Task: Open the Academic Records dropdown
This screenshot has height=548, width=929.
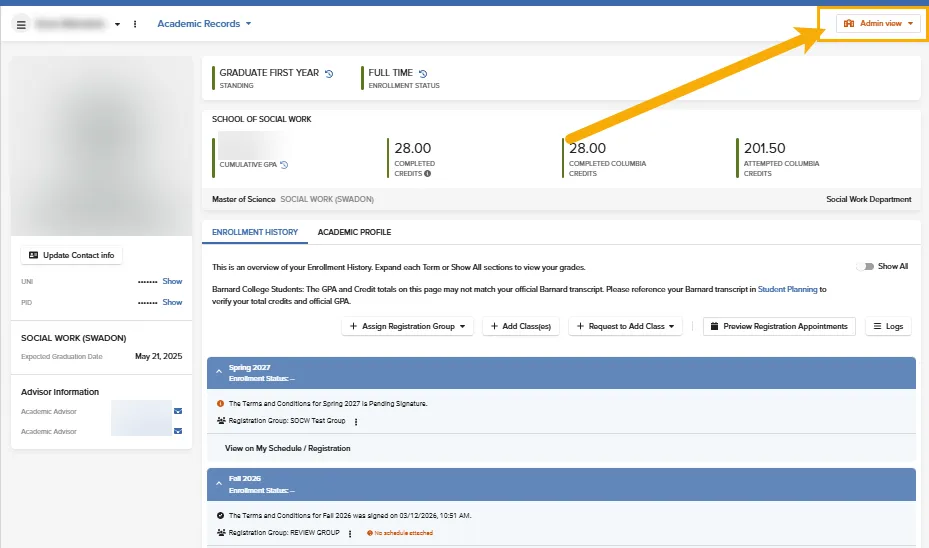Action: coord(204,24)
